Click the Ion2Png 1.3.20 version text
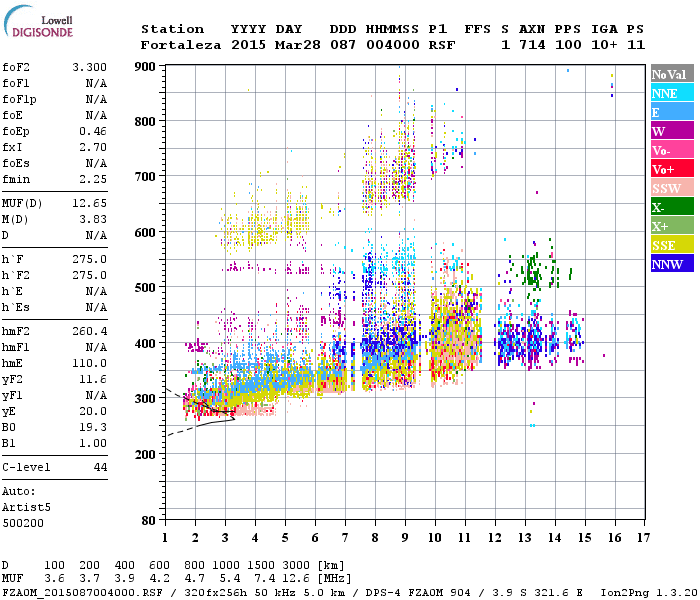 (649, 593)
